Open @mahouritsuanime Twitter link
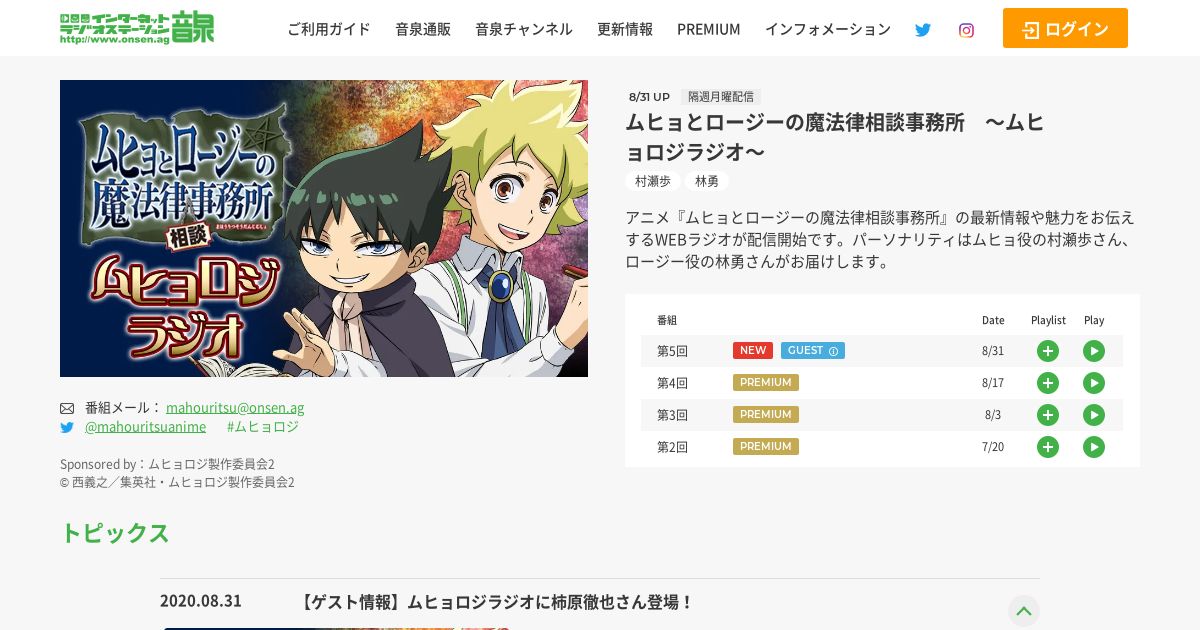This screenshot has height=630, width=1200. click(145, 426)
